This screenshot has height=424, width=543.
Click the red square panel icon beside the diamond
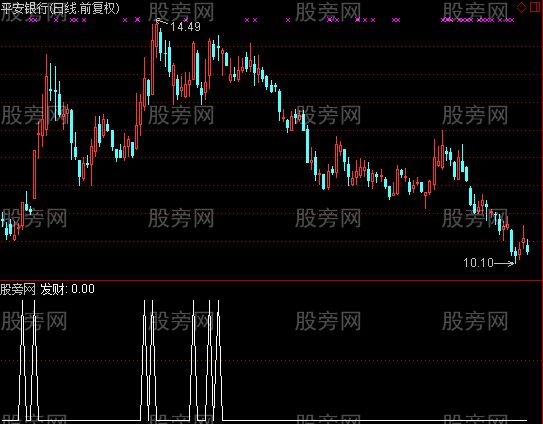pos(535,8)
